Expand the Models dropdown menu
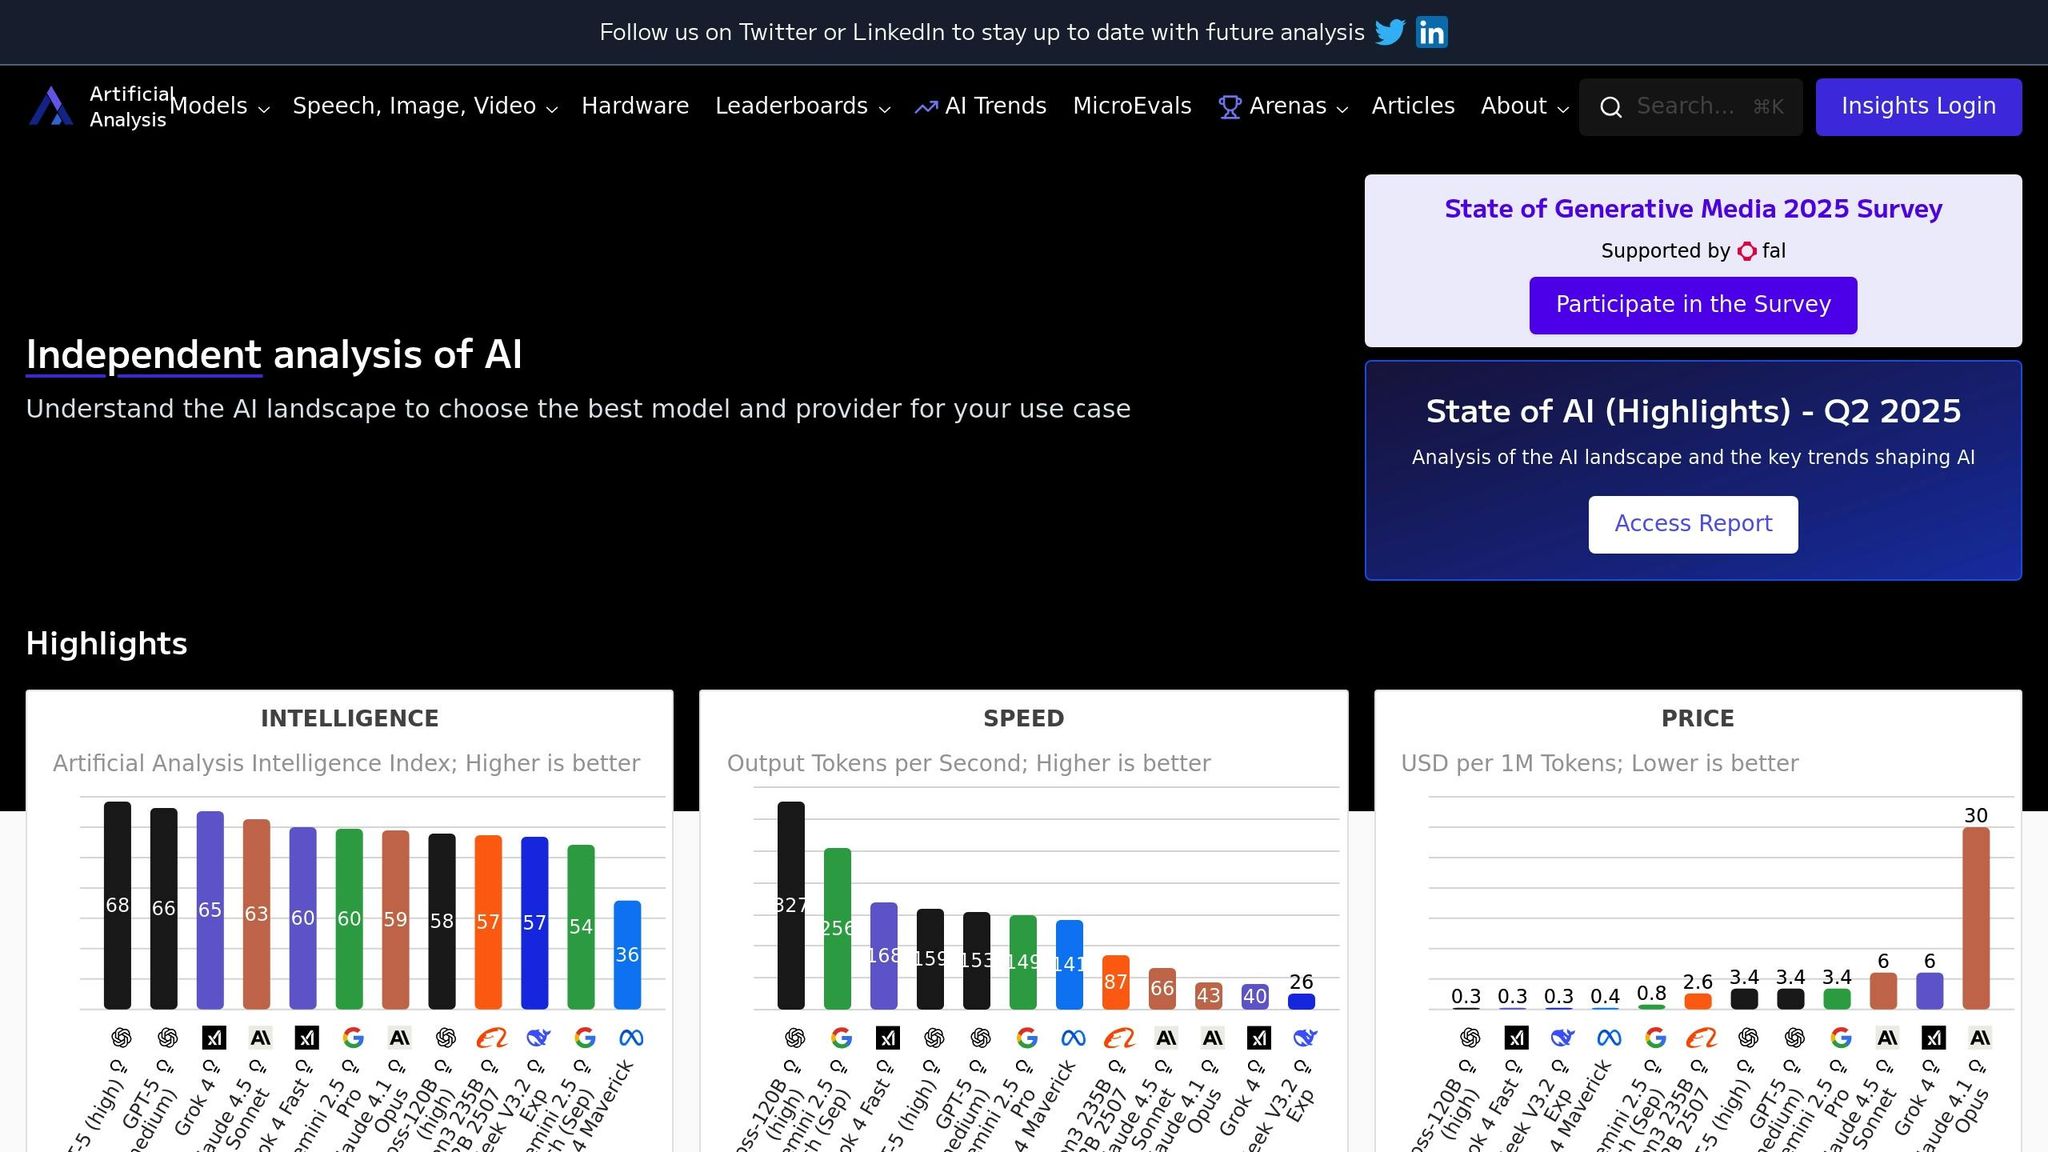Image resolution: width=2048 pixels, height=1152 pixels. 220,106
